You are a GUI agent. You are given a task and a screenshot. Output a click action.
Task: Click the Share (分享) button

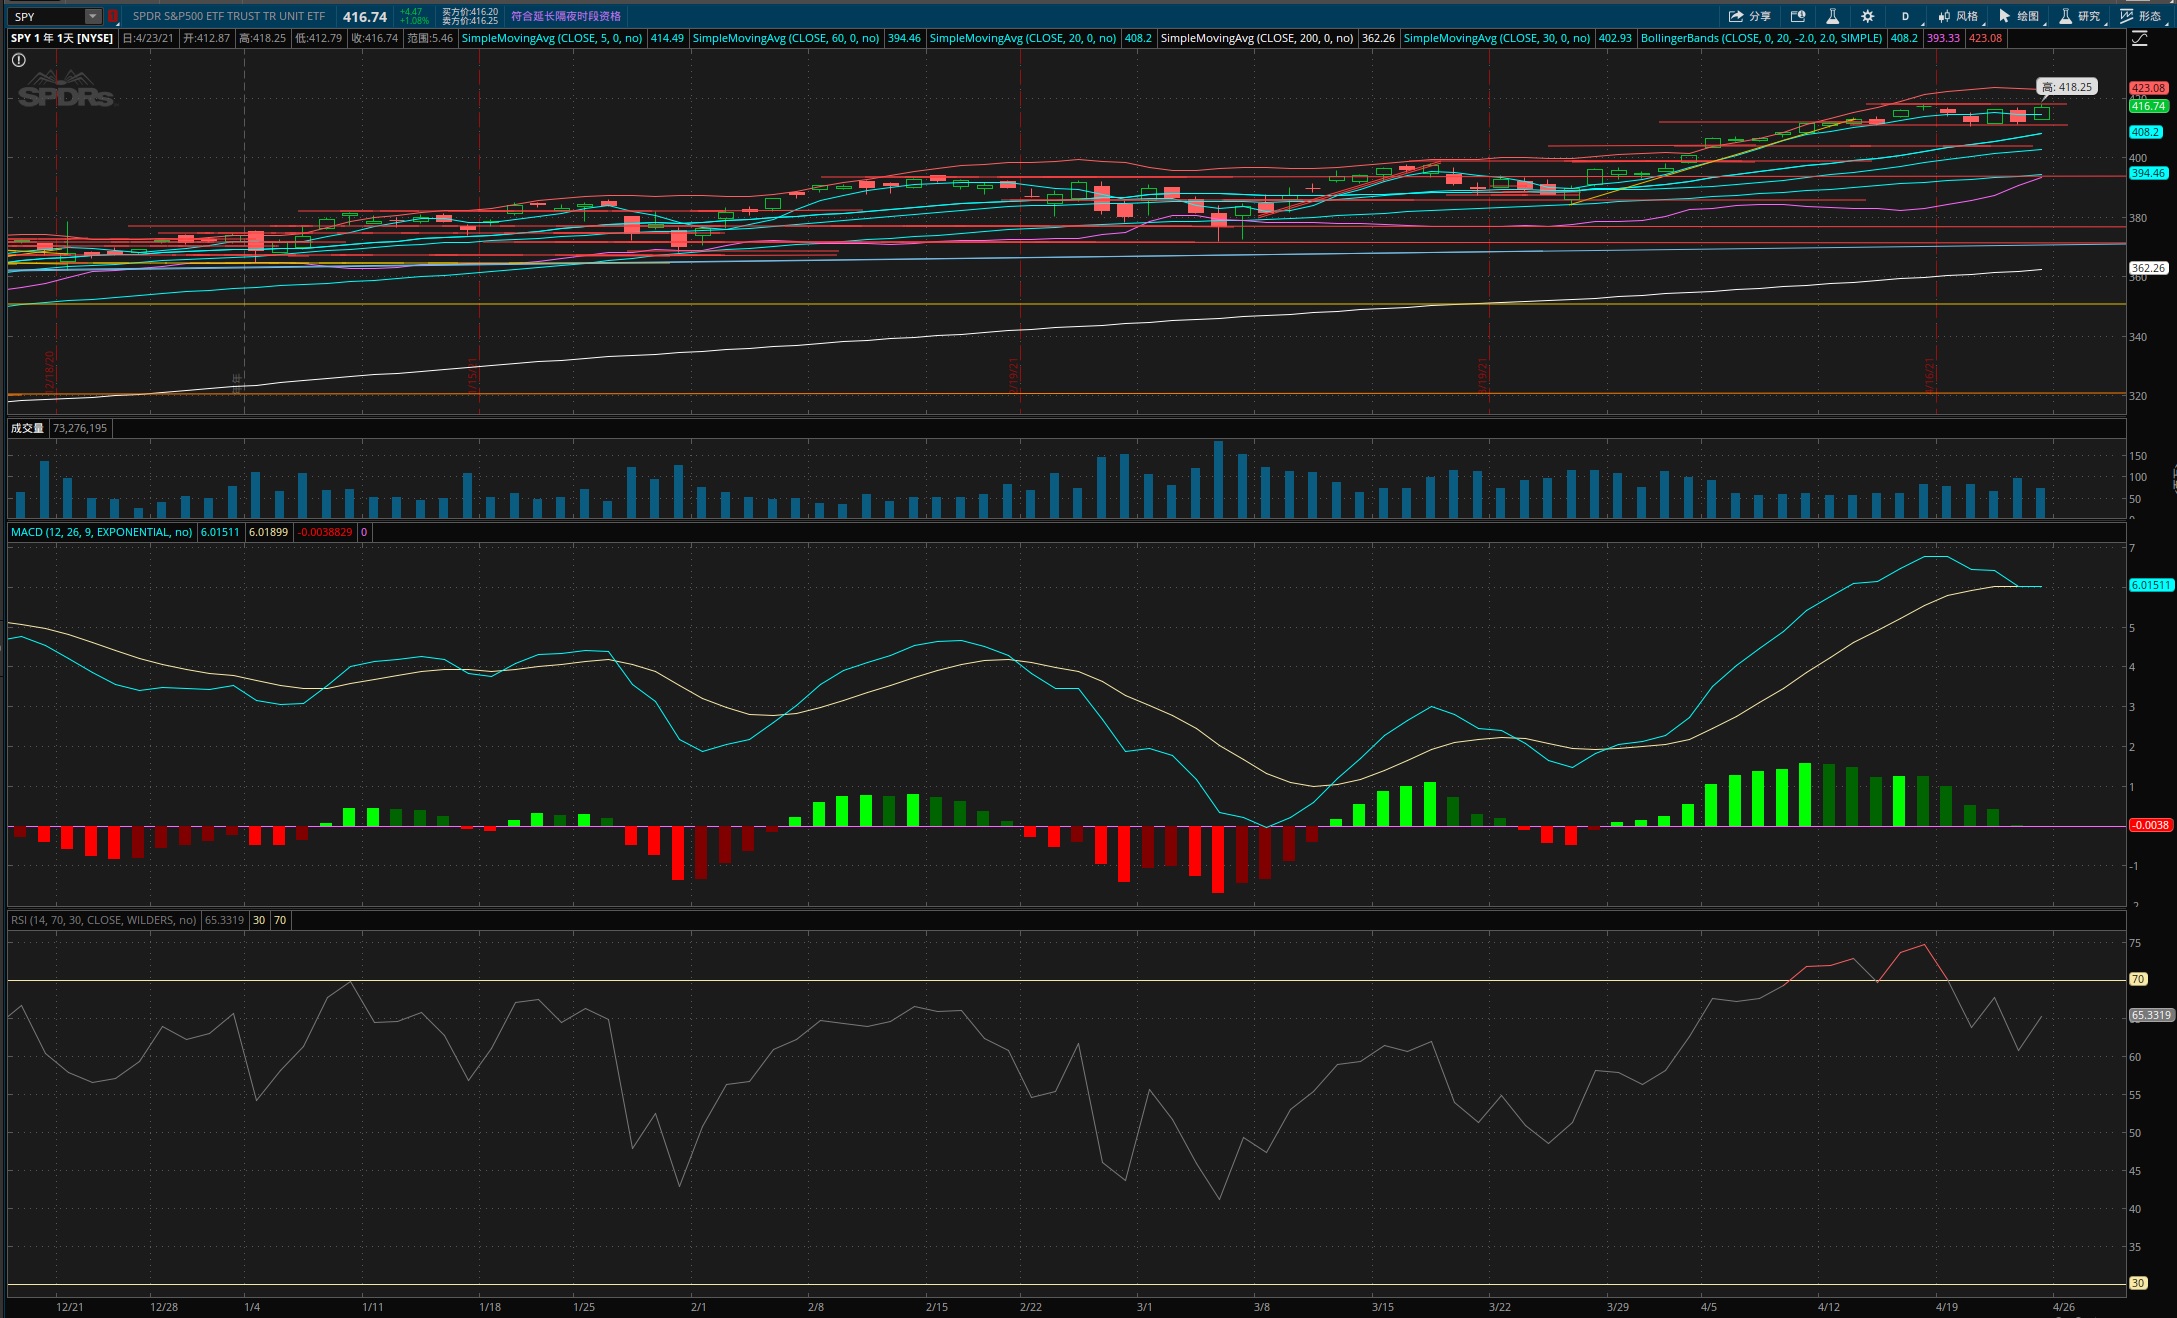[x=1749, y=16]
